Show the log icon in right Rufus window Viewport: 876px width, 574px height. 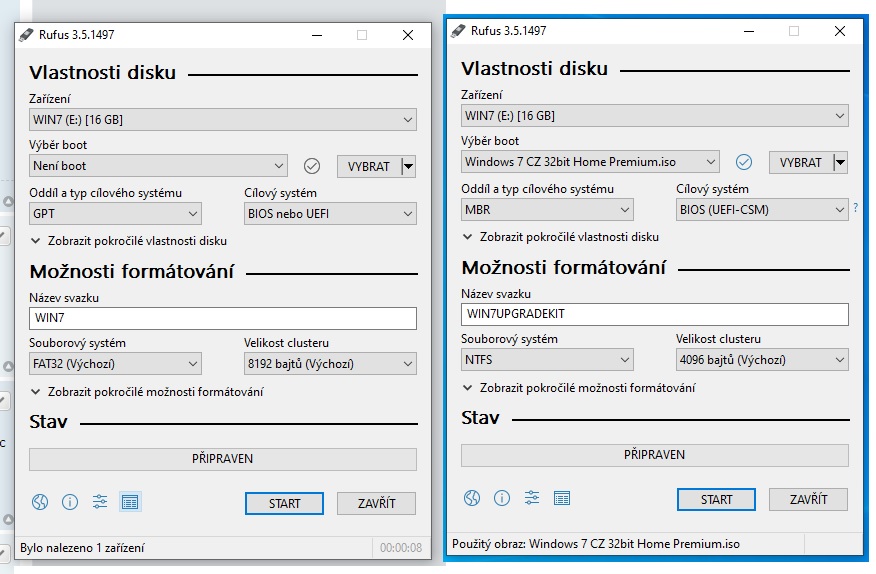562,498
